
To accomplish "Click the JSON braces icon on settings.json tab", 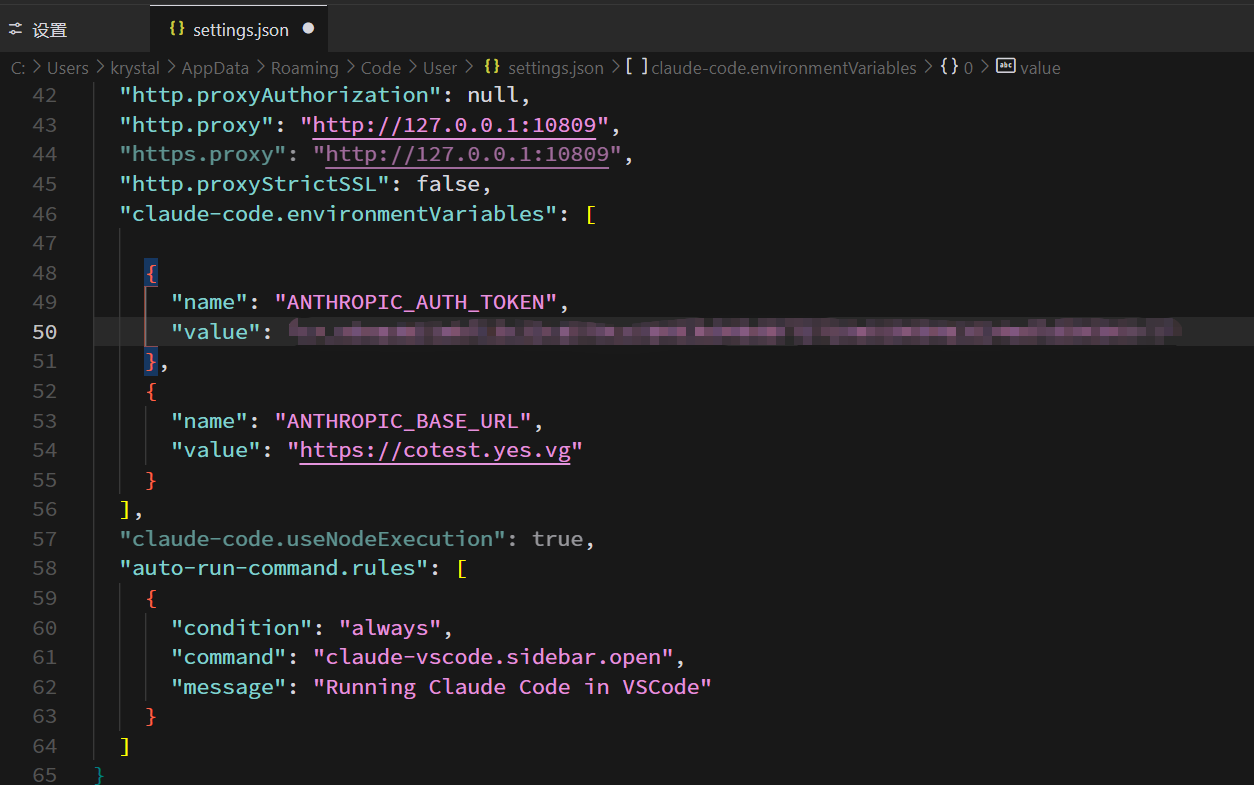I will pos(177,29).
